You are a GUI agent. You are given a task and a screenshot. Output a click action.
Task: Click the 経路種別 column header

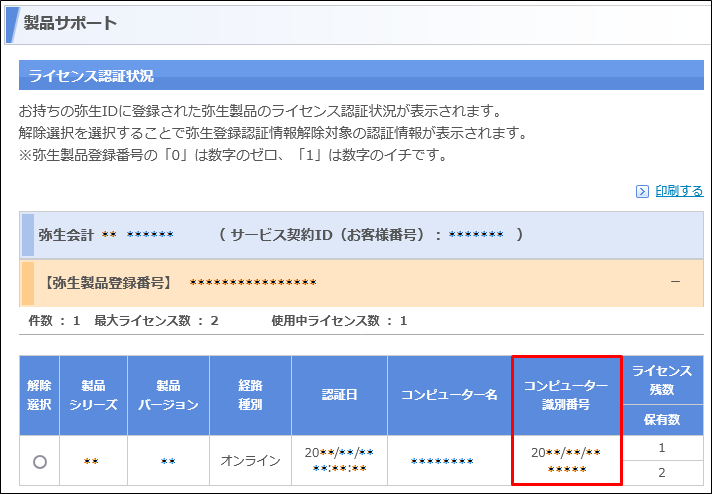250,395
